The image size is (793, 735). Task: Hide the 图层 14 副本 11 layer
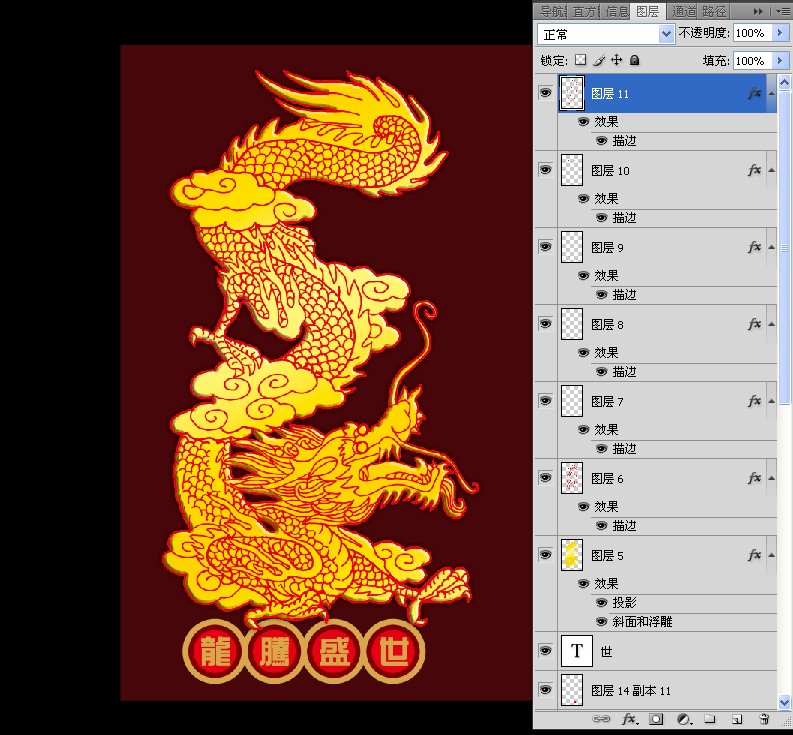click(545, 689)
